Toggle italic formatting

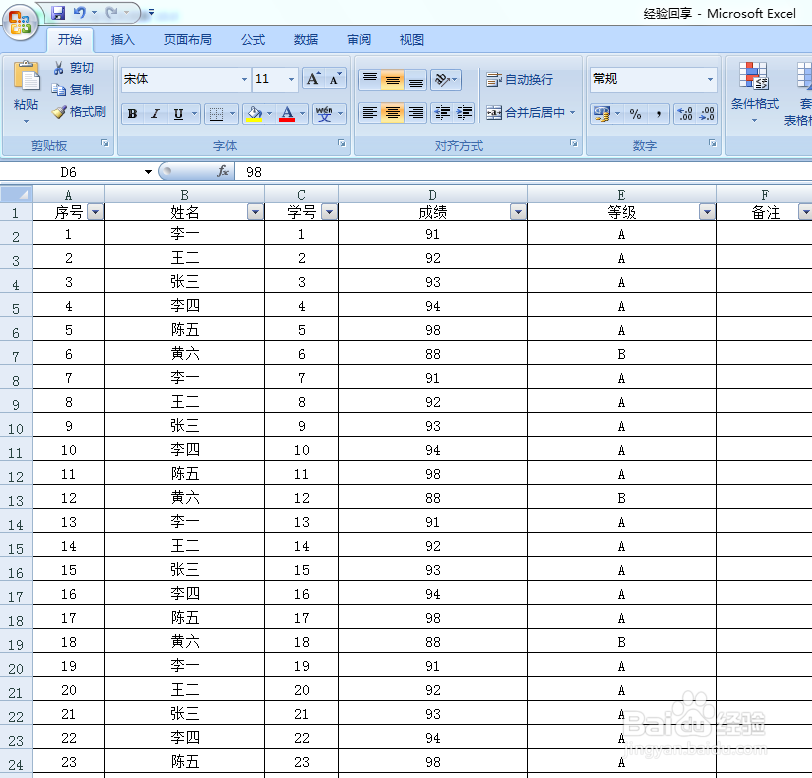(155, 114)
